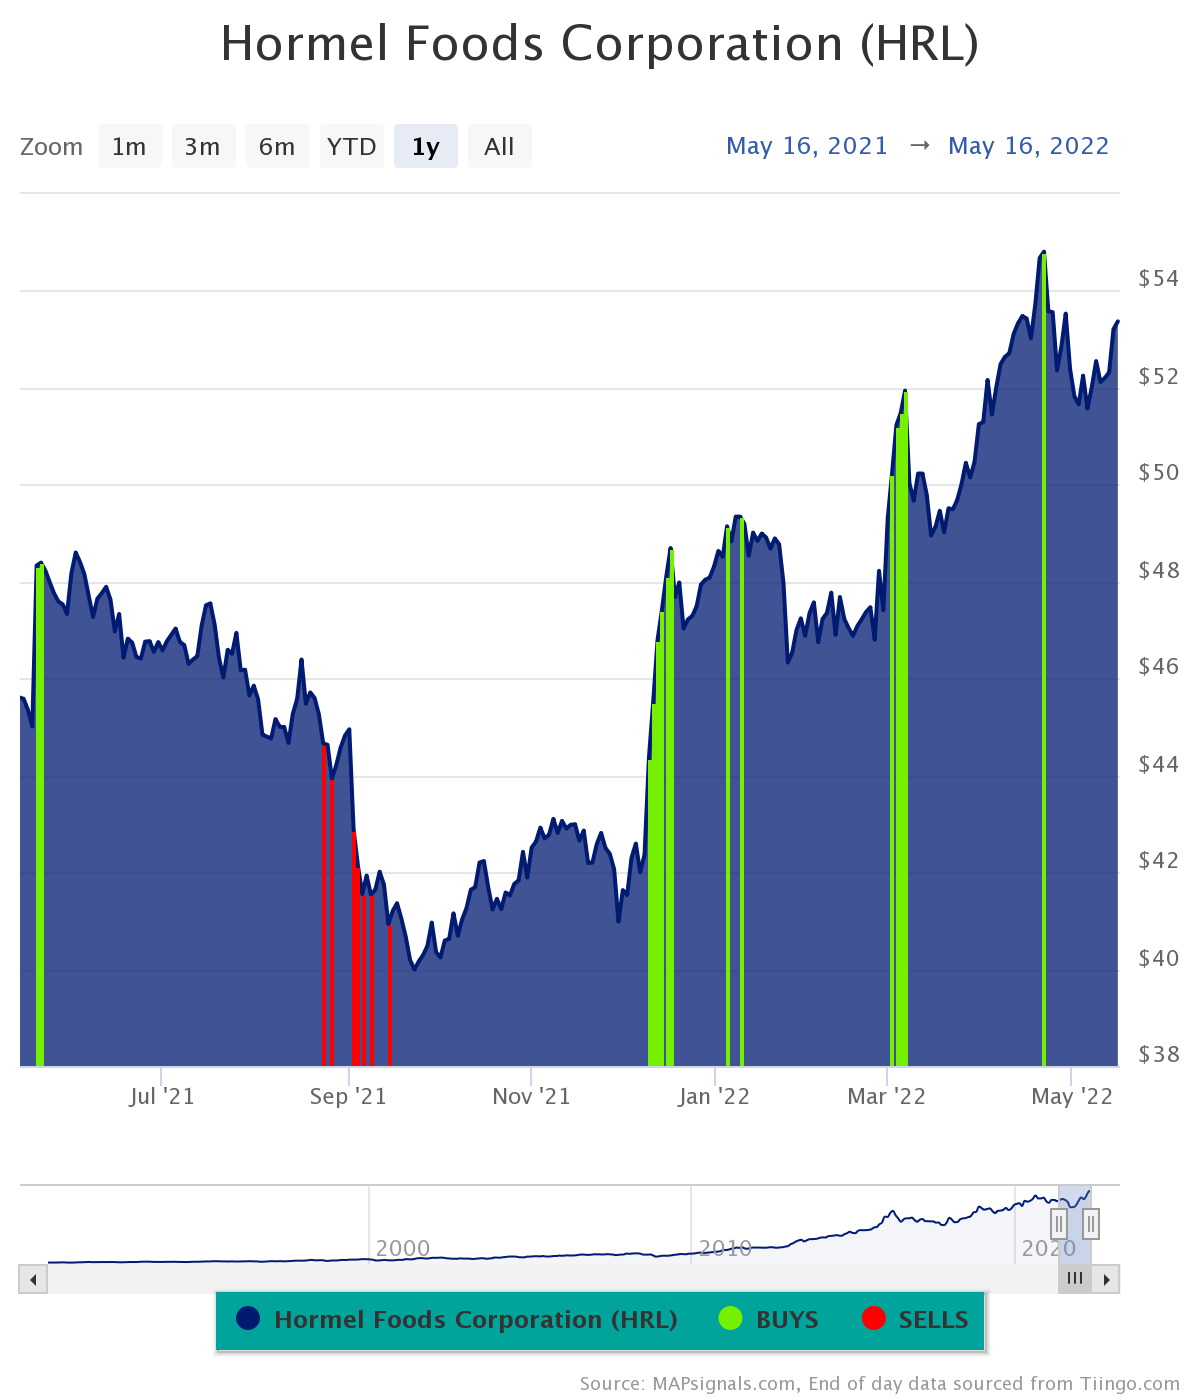Image resolution: width=1200 pixels, height=1400 pixels.
Task: Click the left navigator range handle
Action: coord(1059,1223)
